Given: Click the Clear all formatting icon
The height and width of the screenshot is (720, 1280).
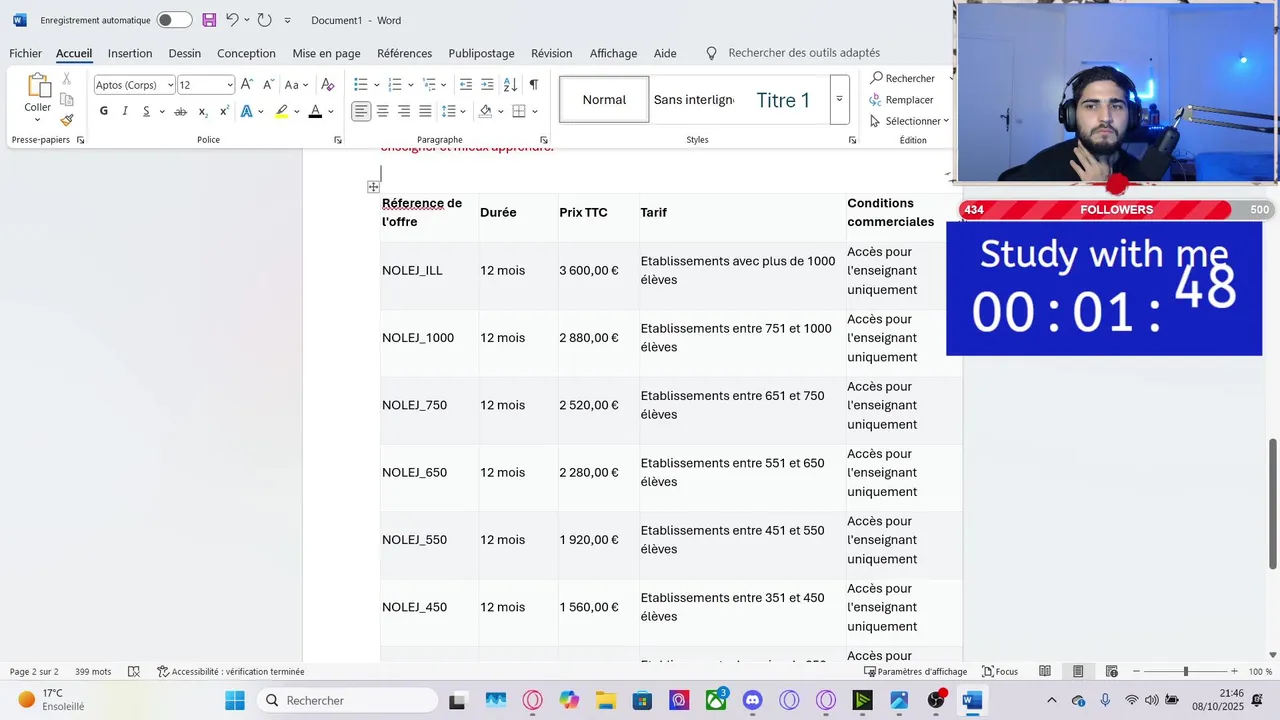Looking at the screenshot, I should click(327, 85).
